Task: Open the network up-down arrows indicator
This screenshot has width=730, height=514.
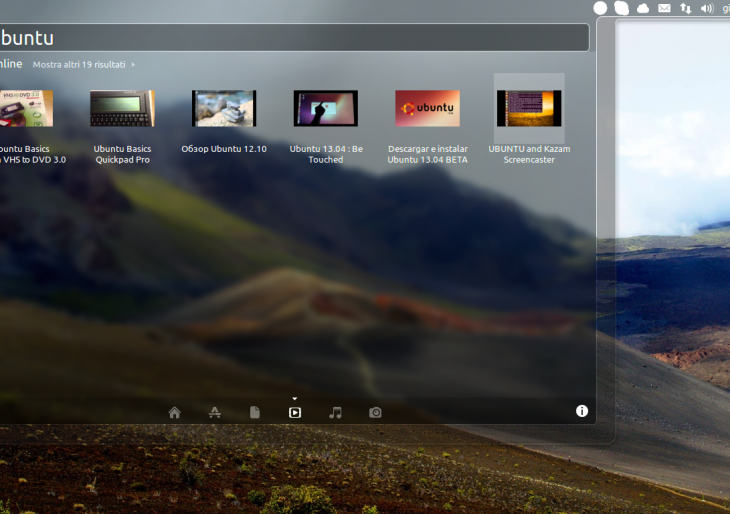Action: [x=686, y=8]
